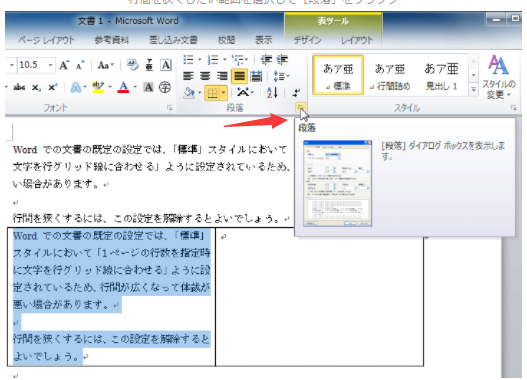Open the ページ レイアウト tab

tap(46, 40)
